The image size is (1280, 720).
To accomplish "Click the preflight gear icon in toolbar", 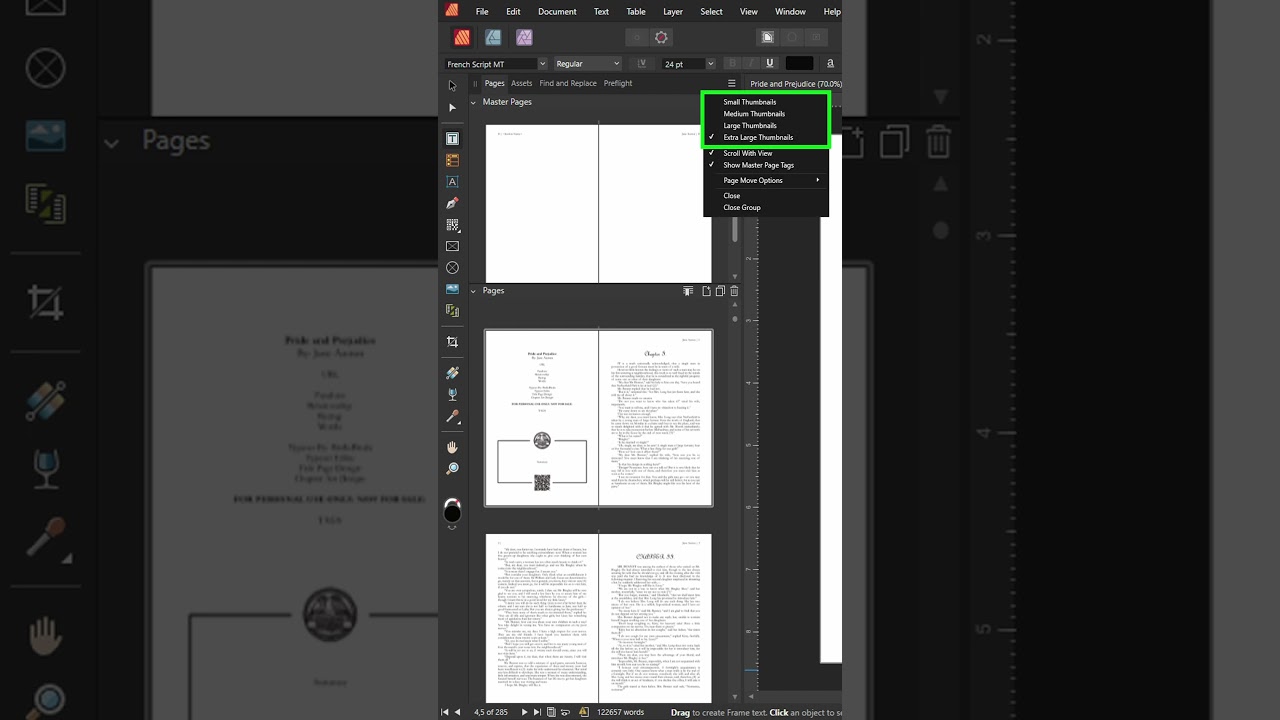I will click(x=661, y=37).
